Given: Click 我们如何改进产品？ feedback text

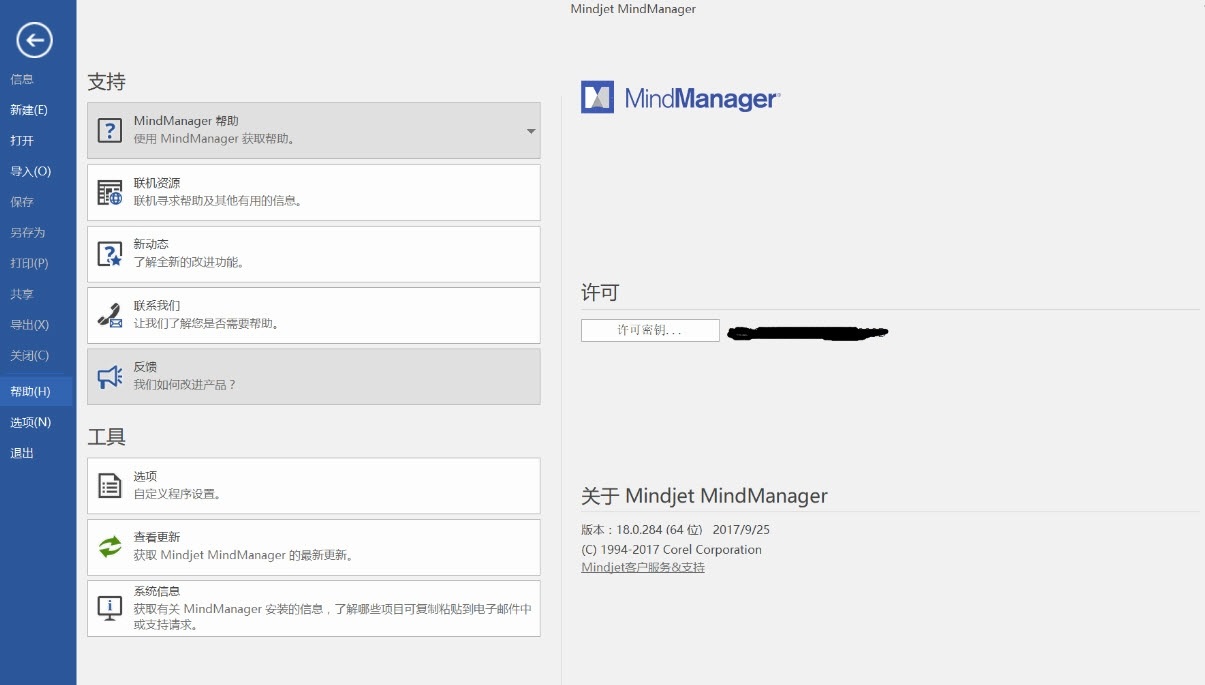Looking at the screenshot, I should [x=185, y=385].
